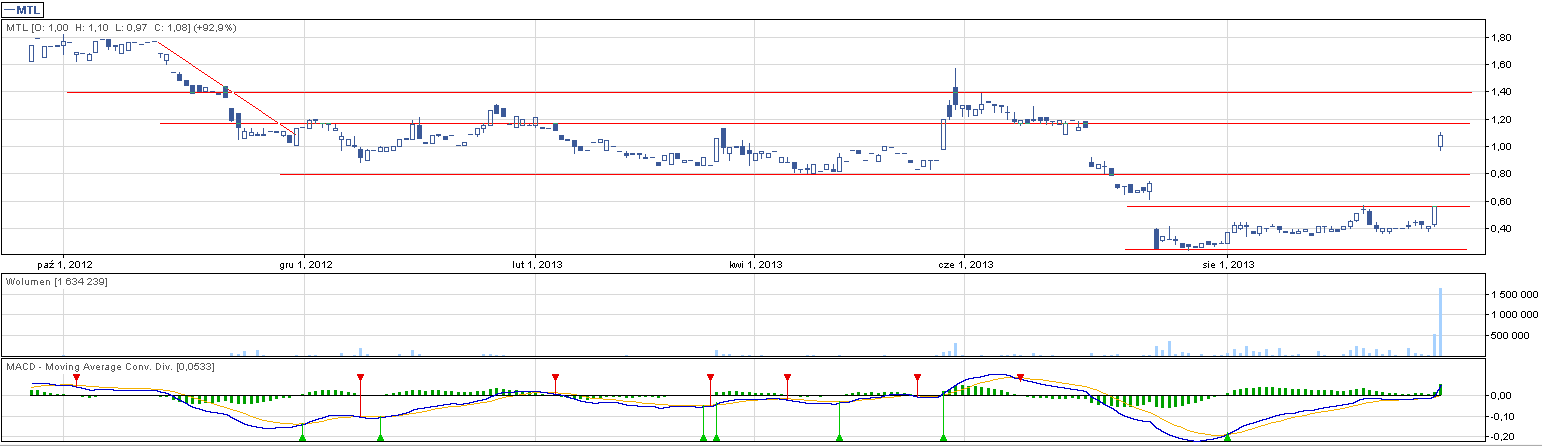Click the 1,60 price axis label
The height and width of the screenshot is (446, 1542).
(x=1500, y=65)
